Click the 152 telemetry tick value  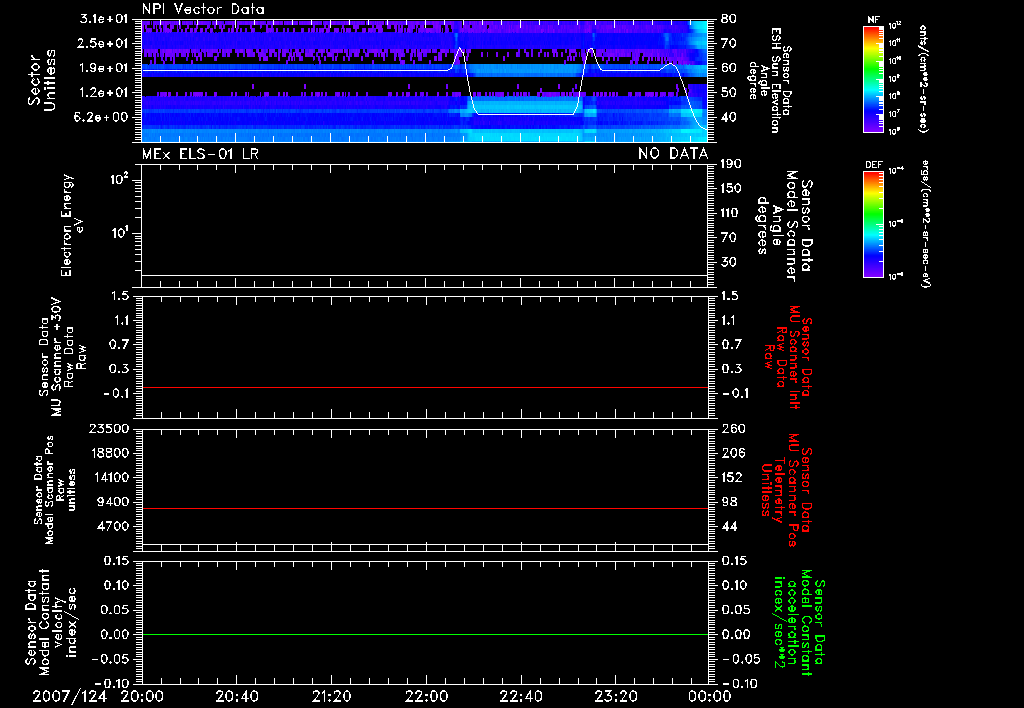tap(731, 477)
